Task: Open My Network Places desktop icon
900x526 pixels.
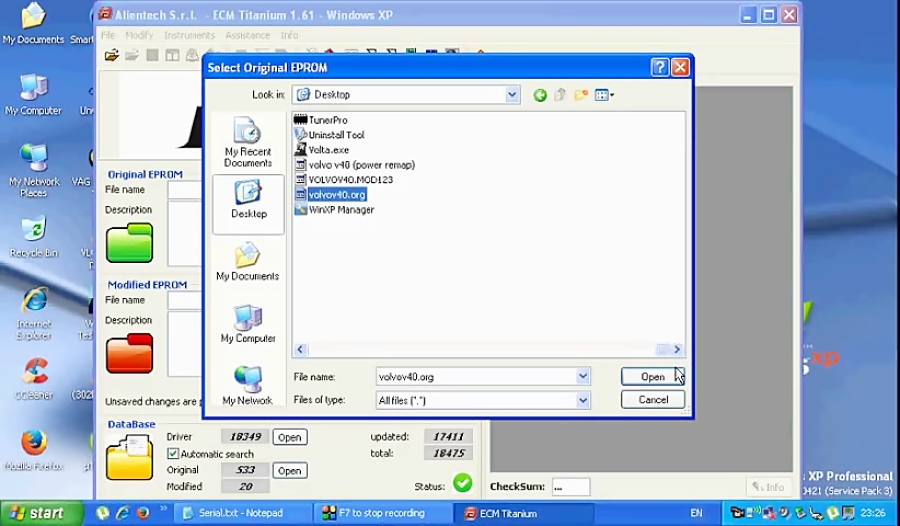Action: 34,171
